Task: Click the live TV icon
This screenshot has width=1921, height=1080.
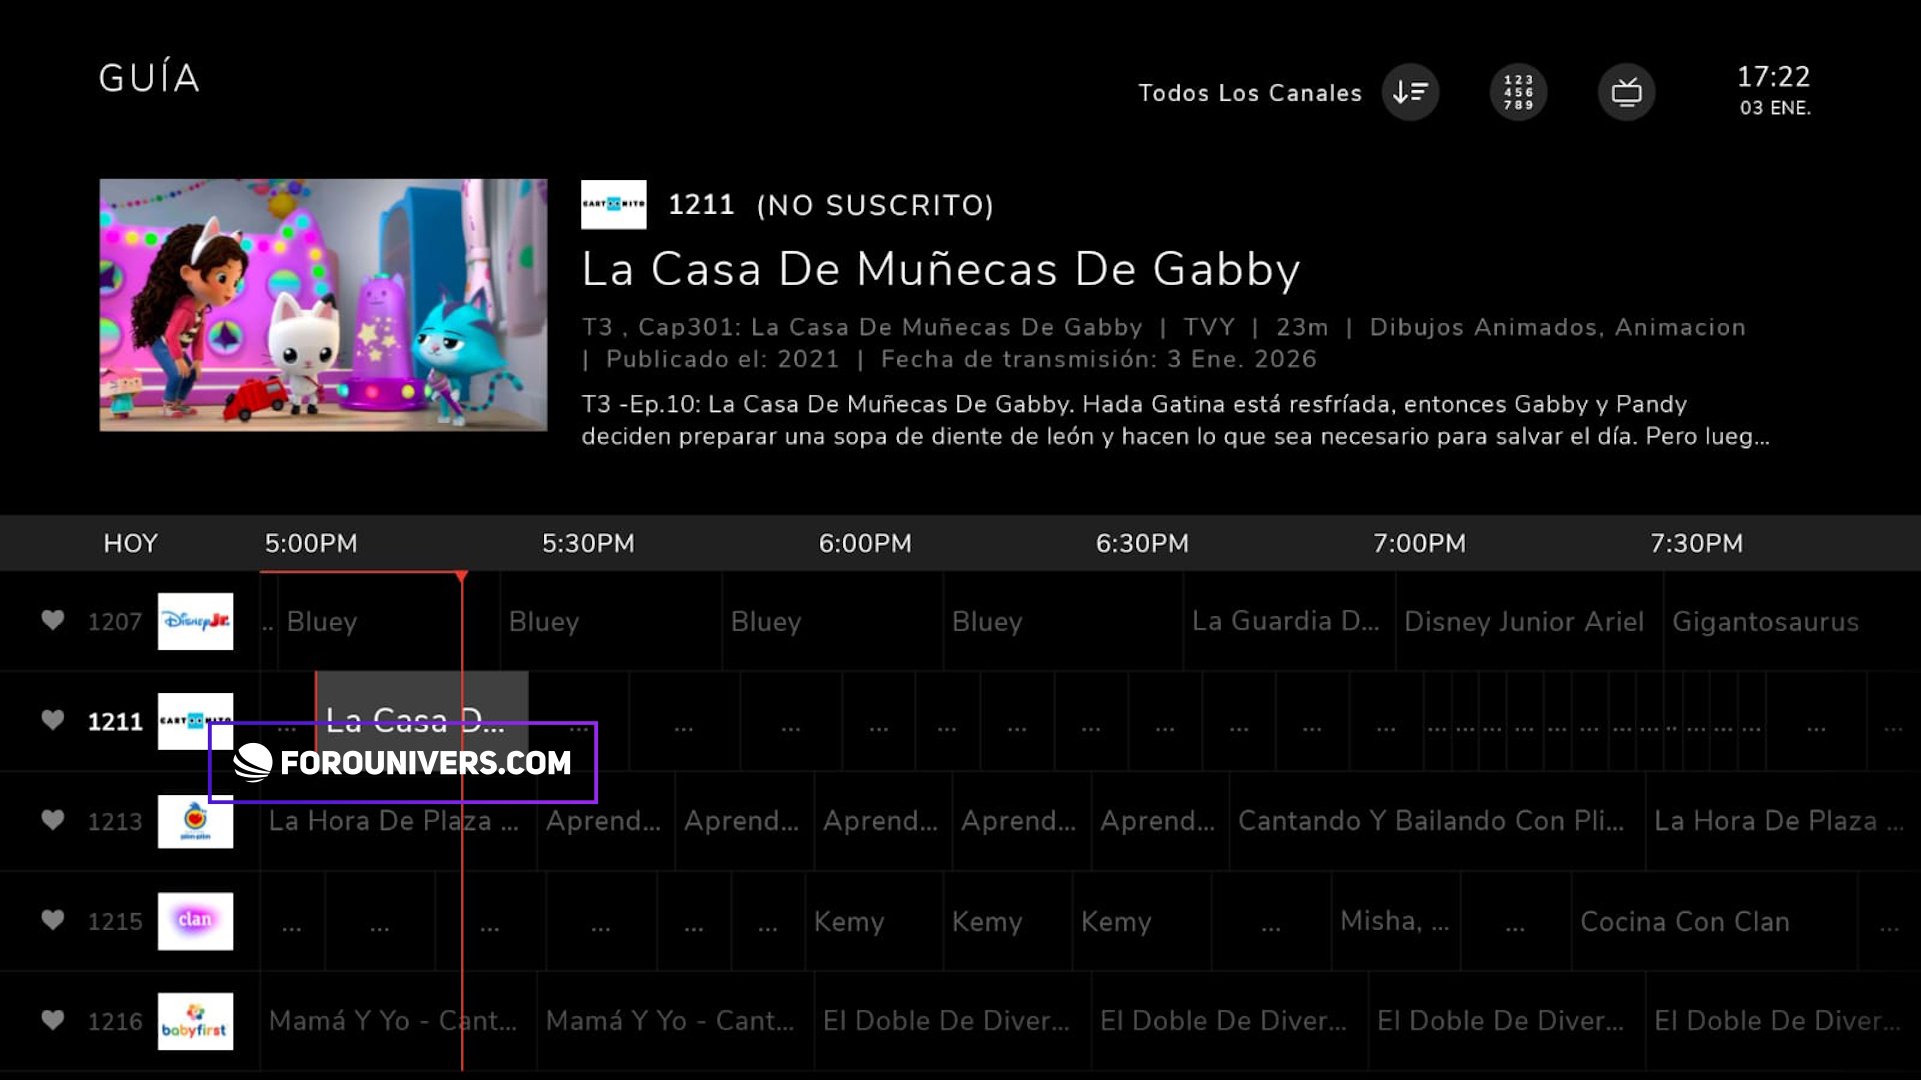Action: click(1626, 92)
